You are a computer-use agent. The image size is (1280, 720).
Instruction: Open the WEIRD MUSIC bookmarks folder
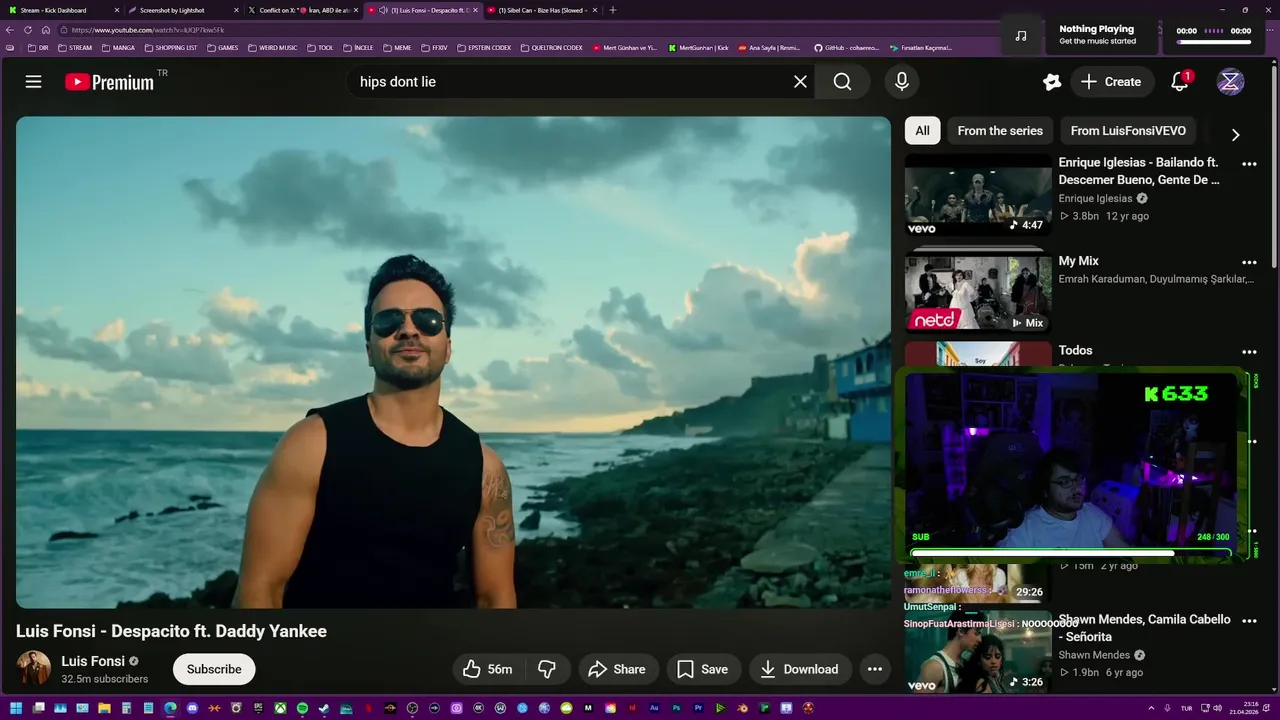point(272,47)
